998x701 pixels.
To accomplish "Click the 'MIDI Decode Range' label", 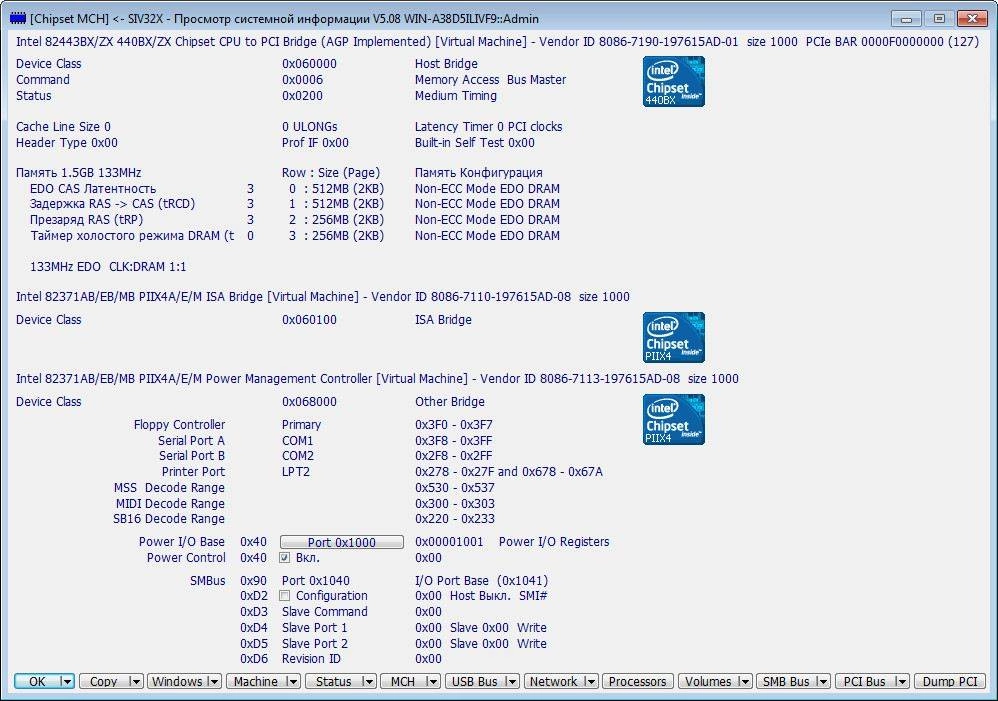I will click(170, 504).
